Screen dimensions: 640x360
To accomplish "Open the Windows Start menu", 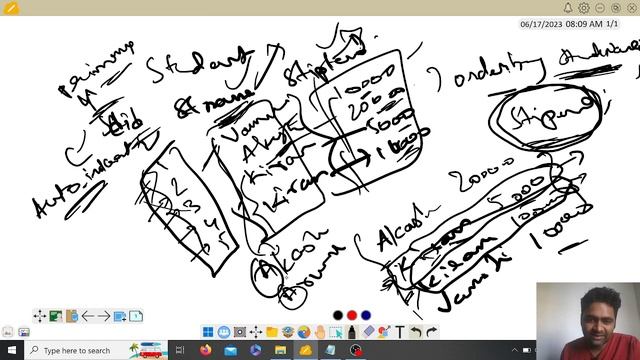I will tap(11, 350).
